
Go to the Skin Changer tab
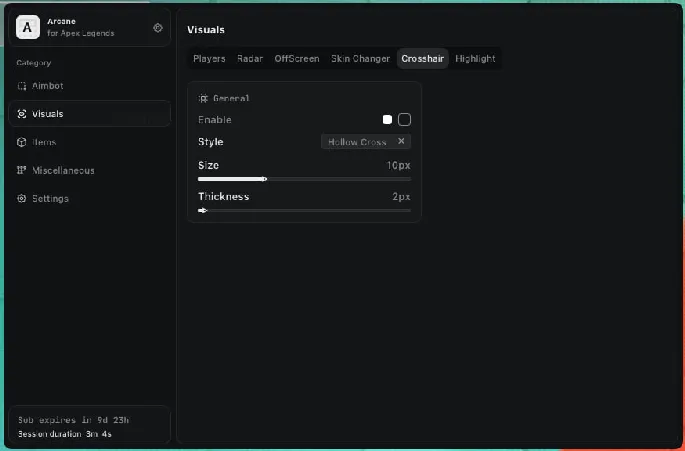(x=360, y=59)
